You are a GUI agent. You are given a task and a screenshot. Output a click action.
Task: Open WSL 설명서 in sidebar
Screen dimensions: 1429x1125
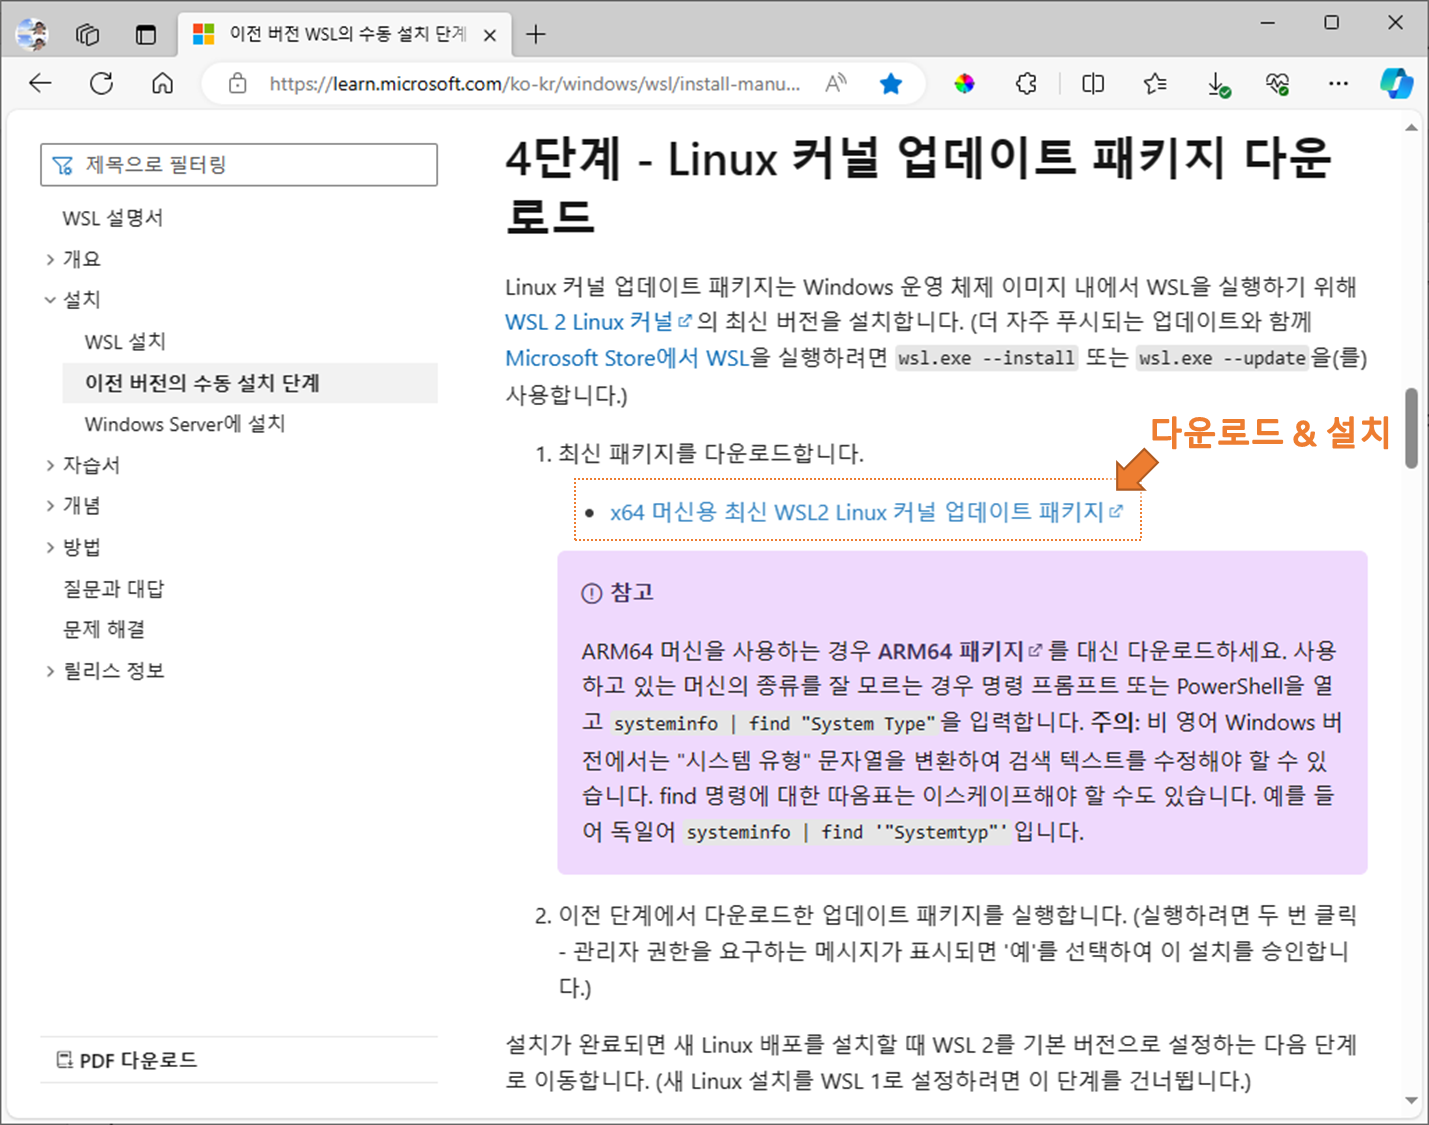coord(113,218)
